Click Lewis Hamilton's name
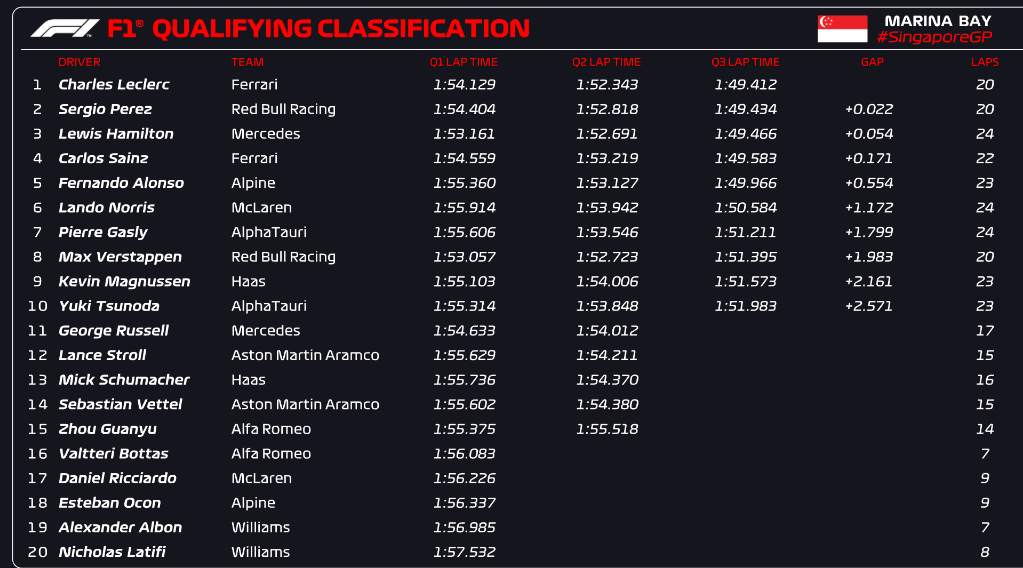Image resolution: width=1023 pixels, height=568 pixels. [116, 134]
